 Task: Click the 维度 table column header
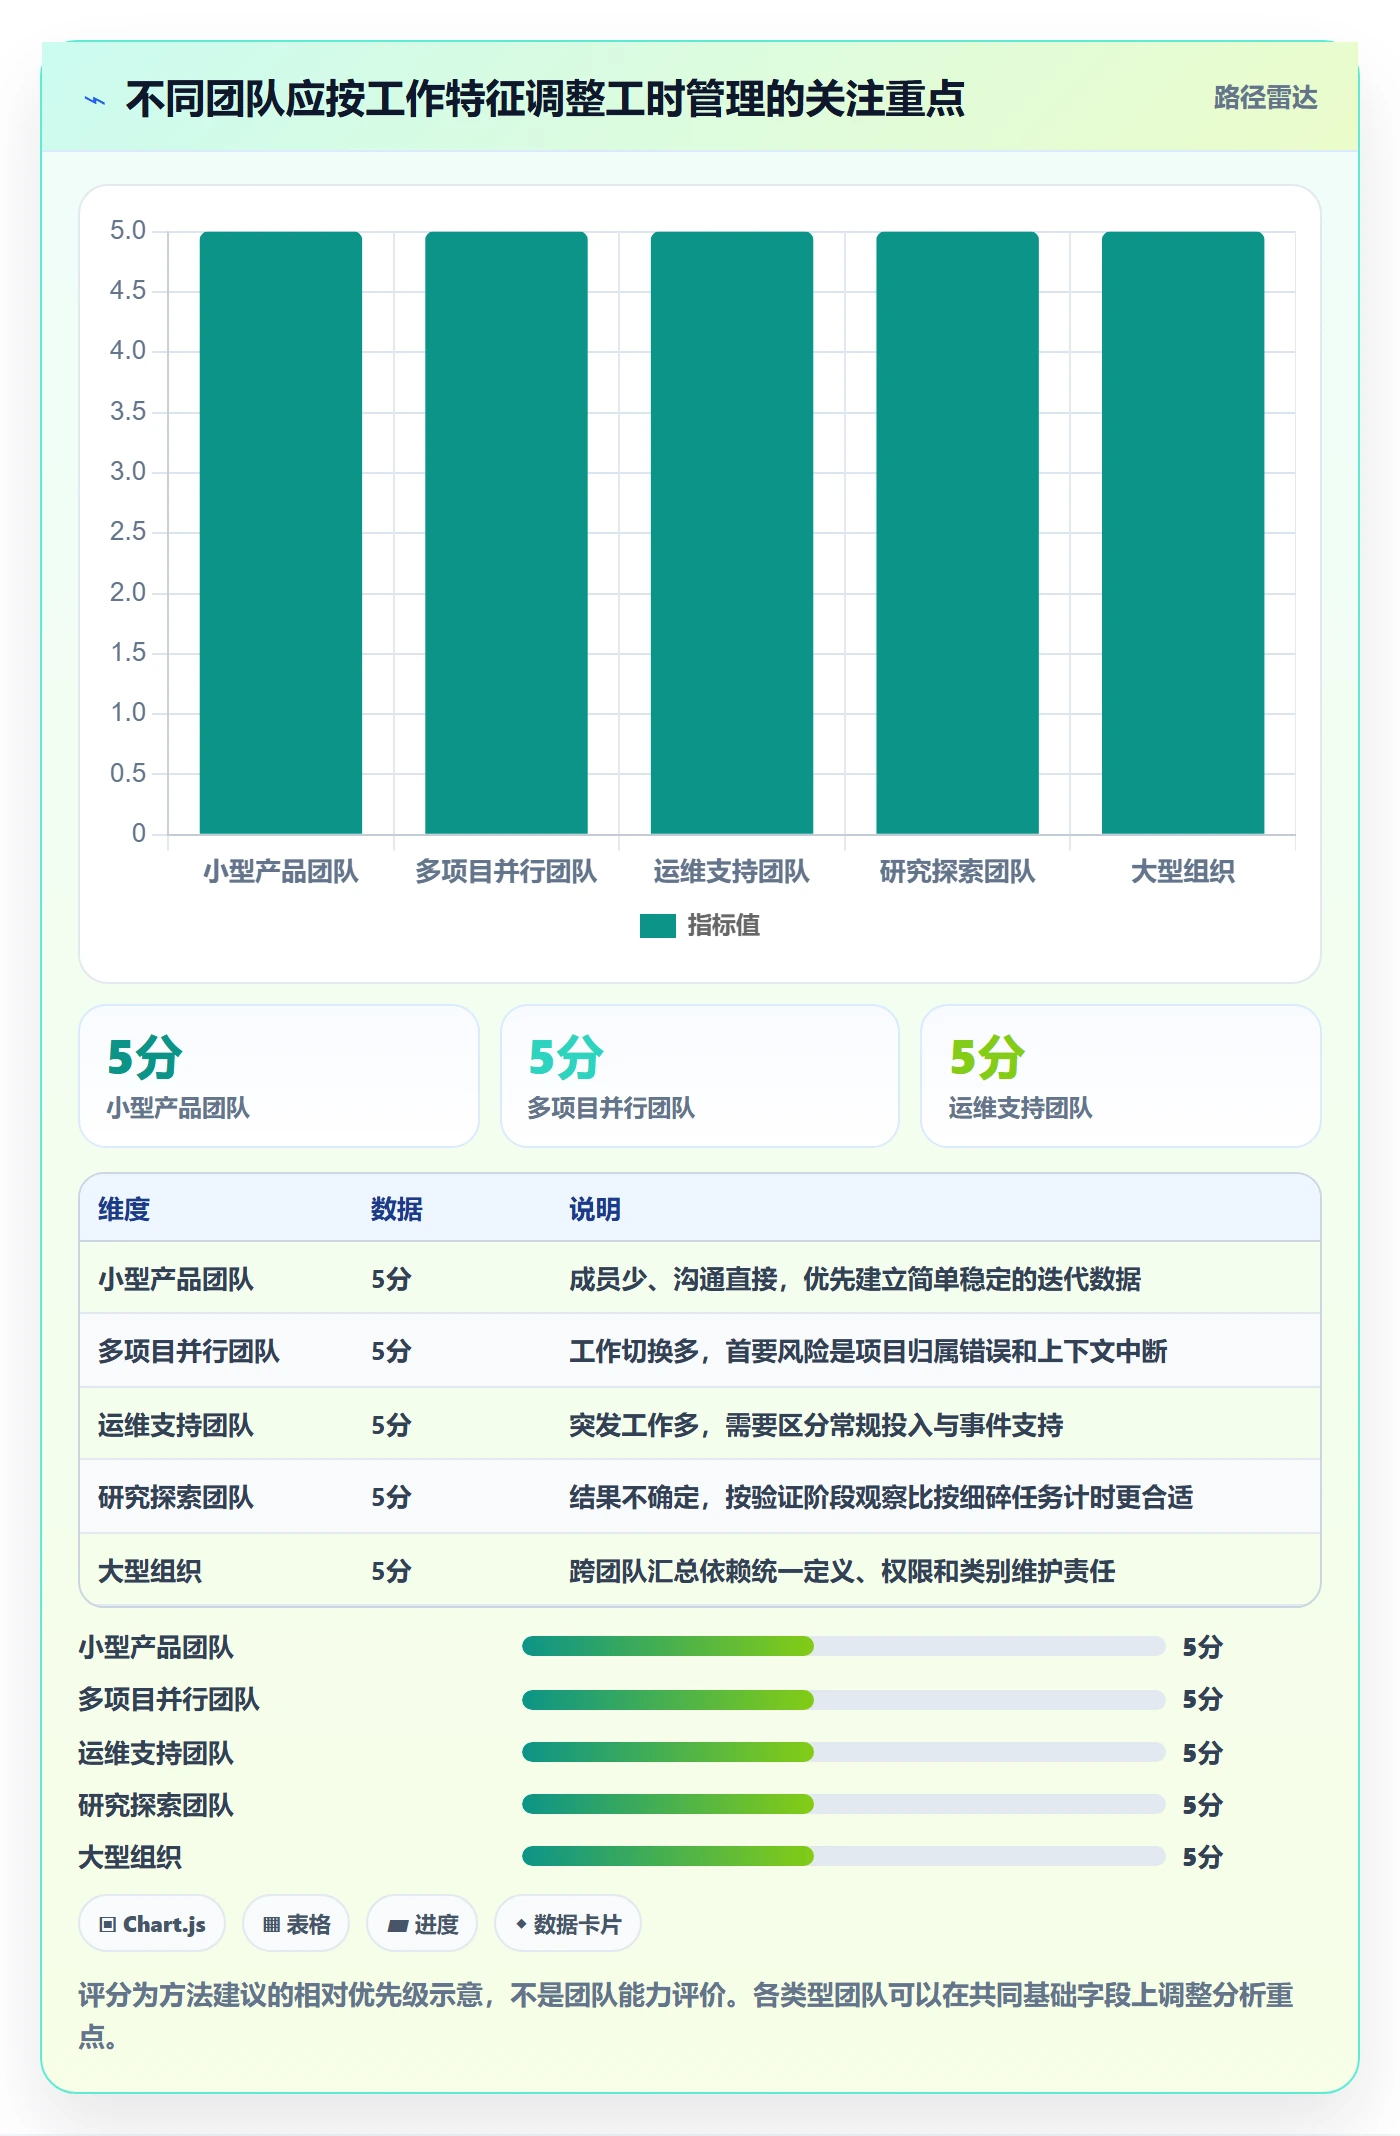pos(124,1209)
